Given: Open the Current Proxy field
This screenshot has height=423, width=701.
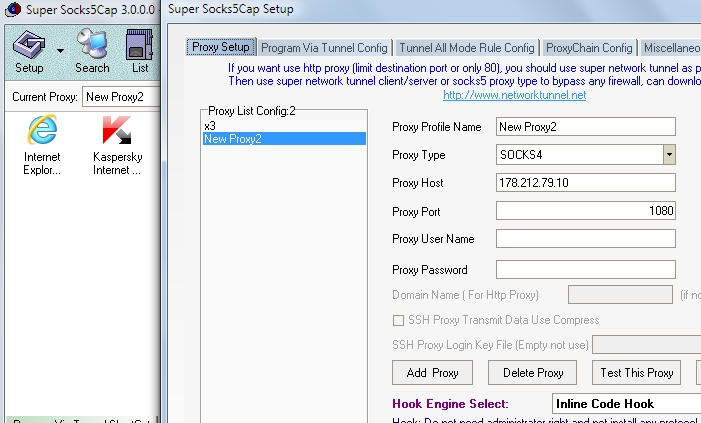Looking at the screenshot, I should pos(121,97).
